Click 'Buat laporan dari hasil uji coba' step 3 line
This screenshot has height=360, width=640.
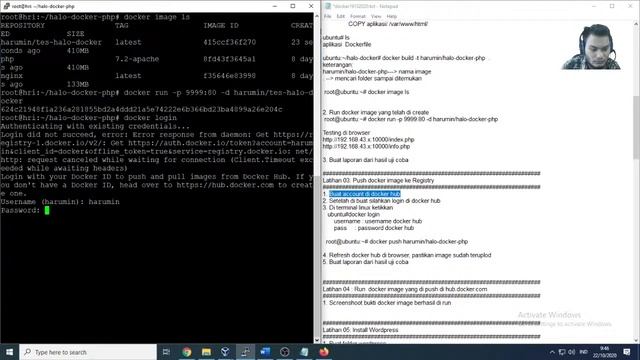pos(366,160)
